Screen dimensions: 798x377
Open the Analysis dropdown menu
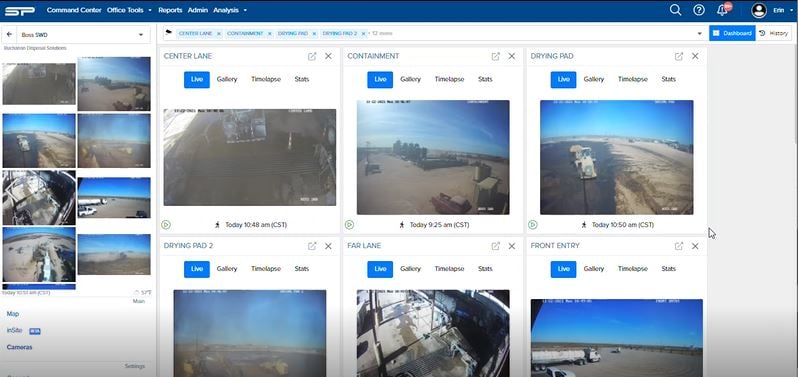[230, 10]
